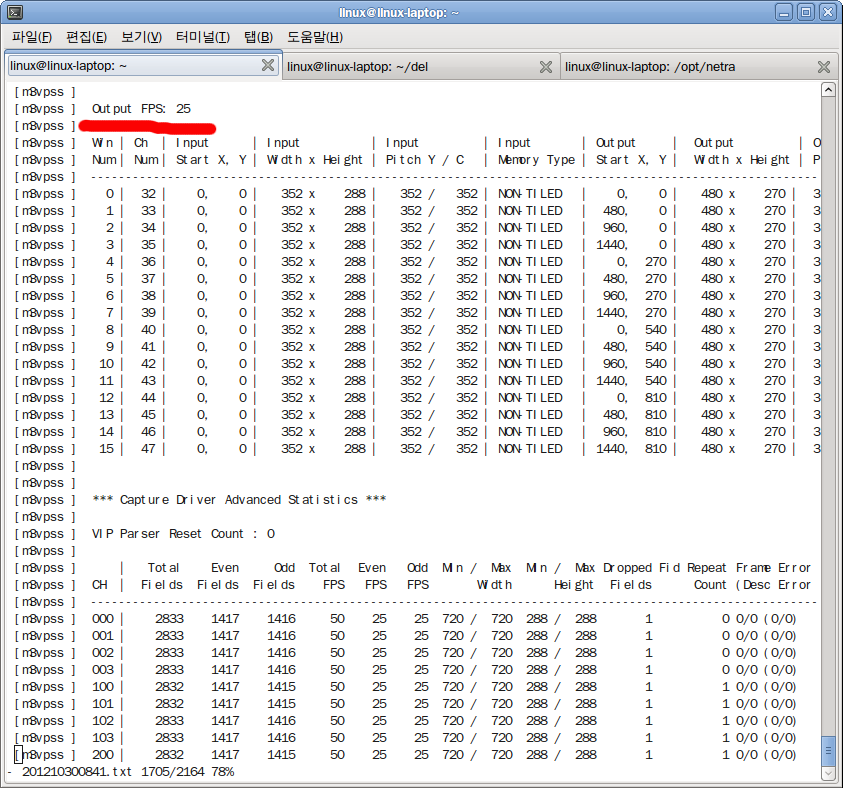This screenshot has width=843, height=788.
Task: Click the 'Output FPS: 25' text
Action: pos(141,109)
